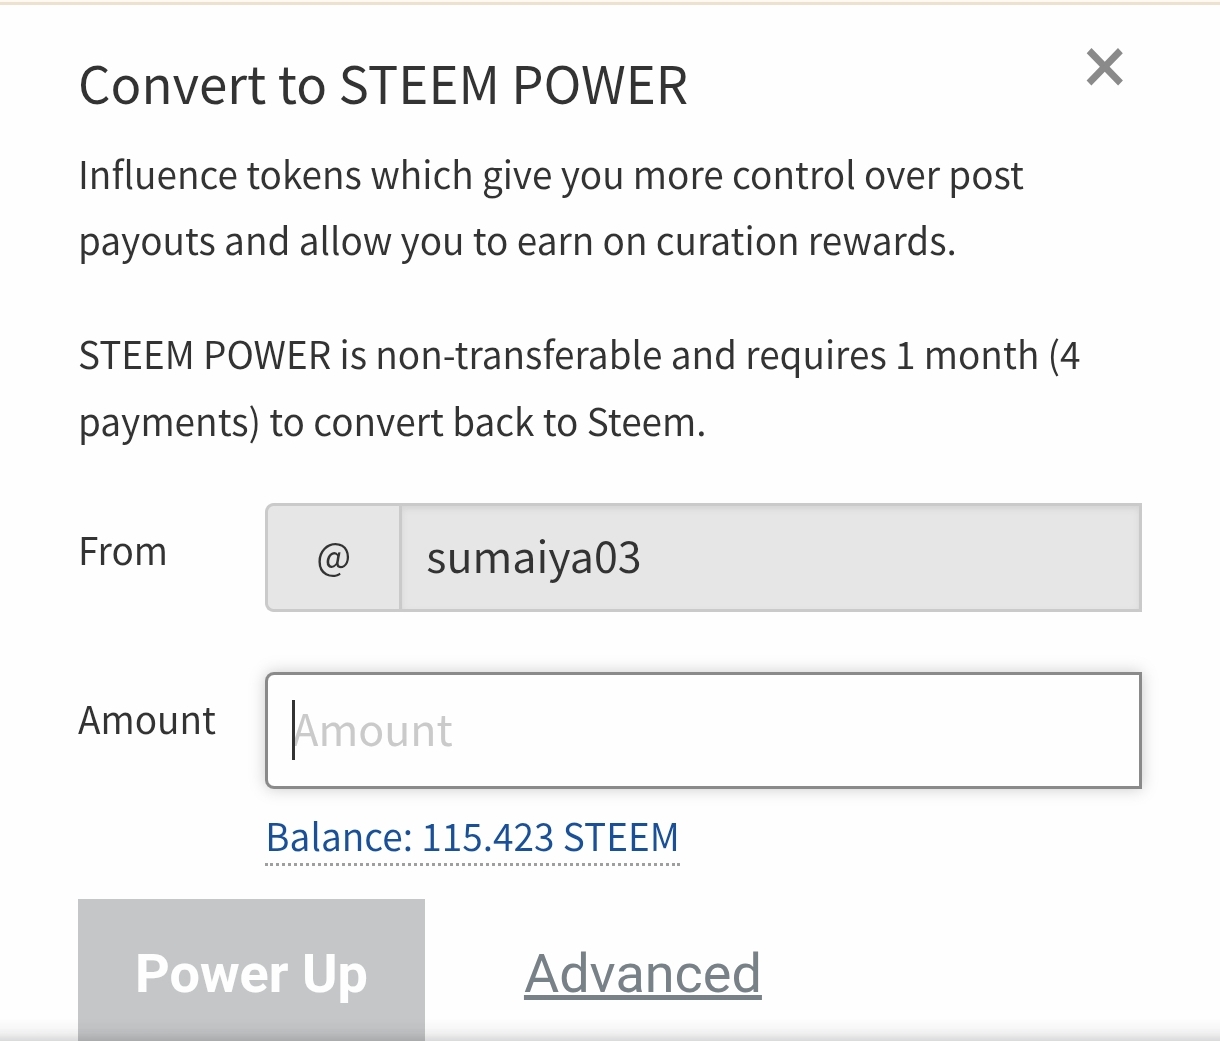
Task: Use the Balance: 115.423 STEEM link
Action: click(x=472, y=838)
